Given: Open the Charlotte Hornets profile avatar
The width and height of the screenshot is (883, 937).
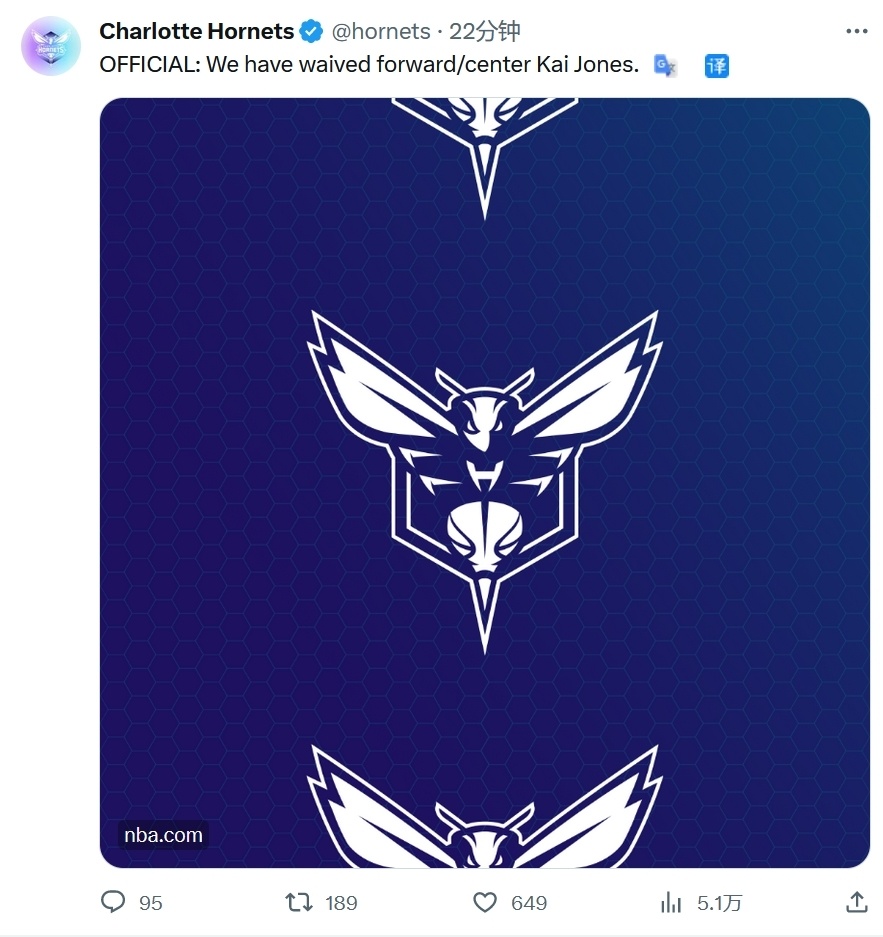Looking at the screenshot, I should click(51, 46).
